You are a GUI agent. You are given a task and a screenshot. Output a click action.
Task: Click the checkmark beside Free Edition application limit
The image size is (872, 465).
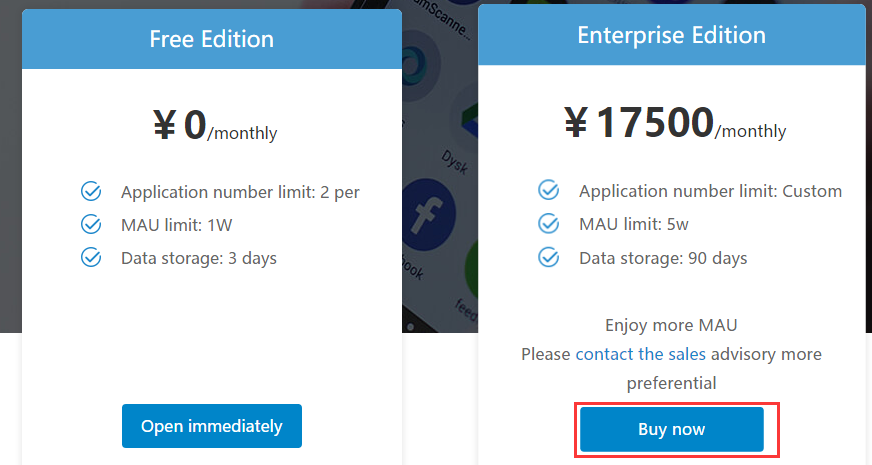click(91, 191)
